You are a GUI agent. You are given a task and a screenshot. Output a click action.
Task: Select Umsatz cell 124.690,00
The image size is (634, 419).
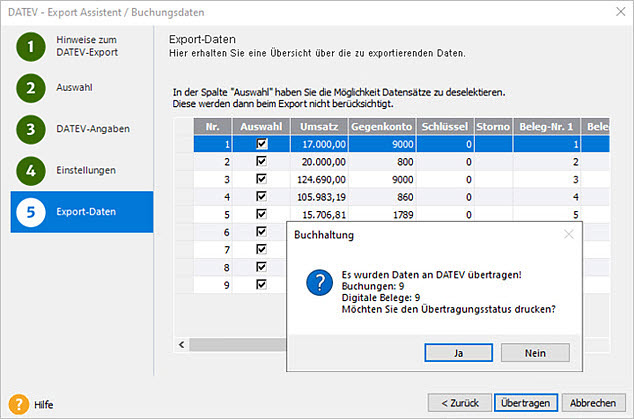point(319,180)
